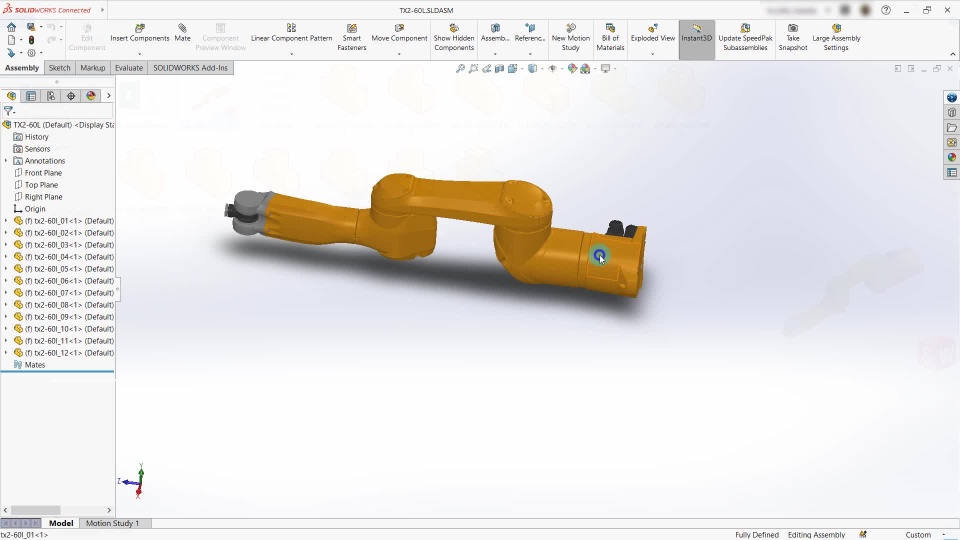
Task: Open SOLIDWORKS Add-Ins tab
Action: (x=190, y=67)
